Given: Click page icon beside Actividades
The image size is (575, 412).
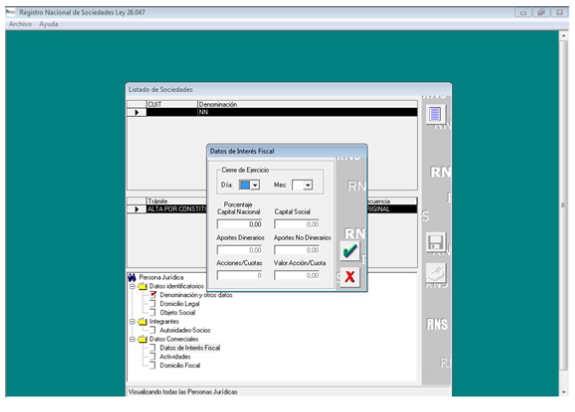Looking at the screenshot, I should point(153,356).
